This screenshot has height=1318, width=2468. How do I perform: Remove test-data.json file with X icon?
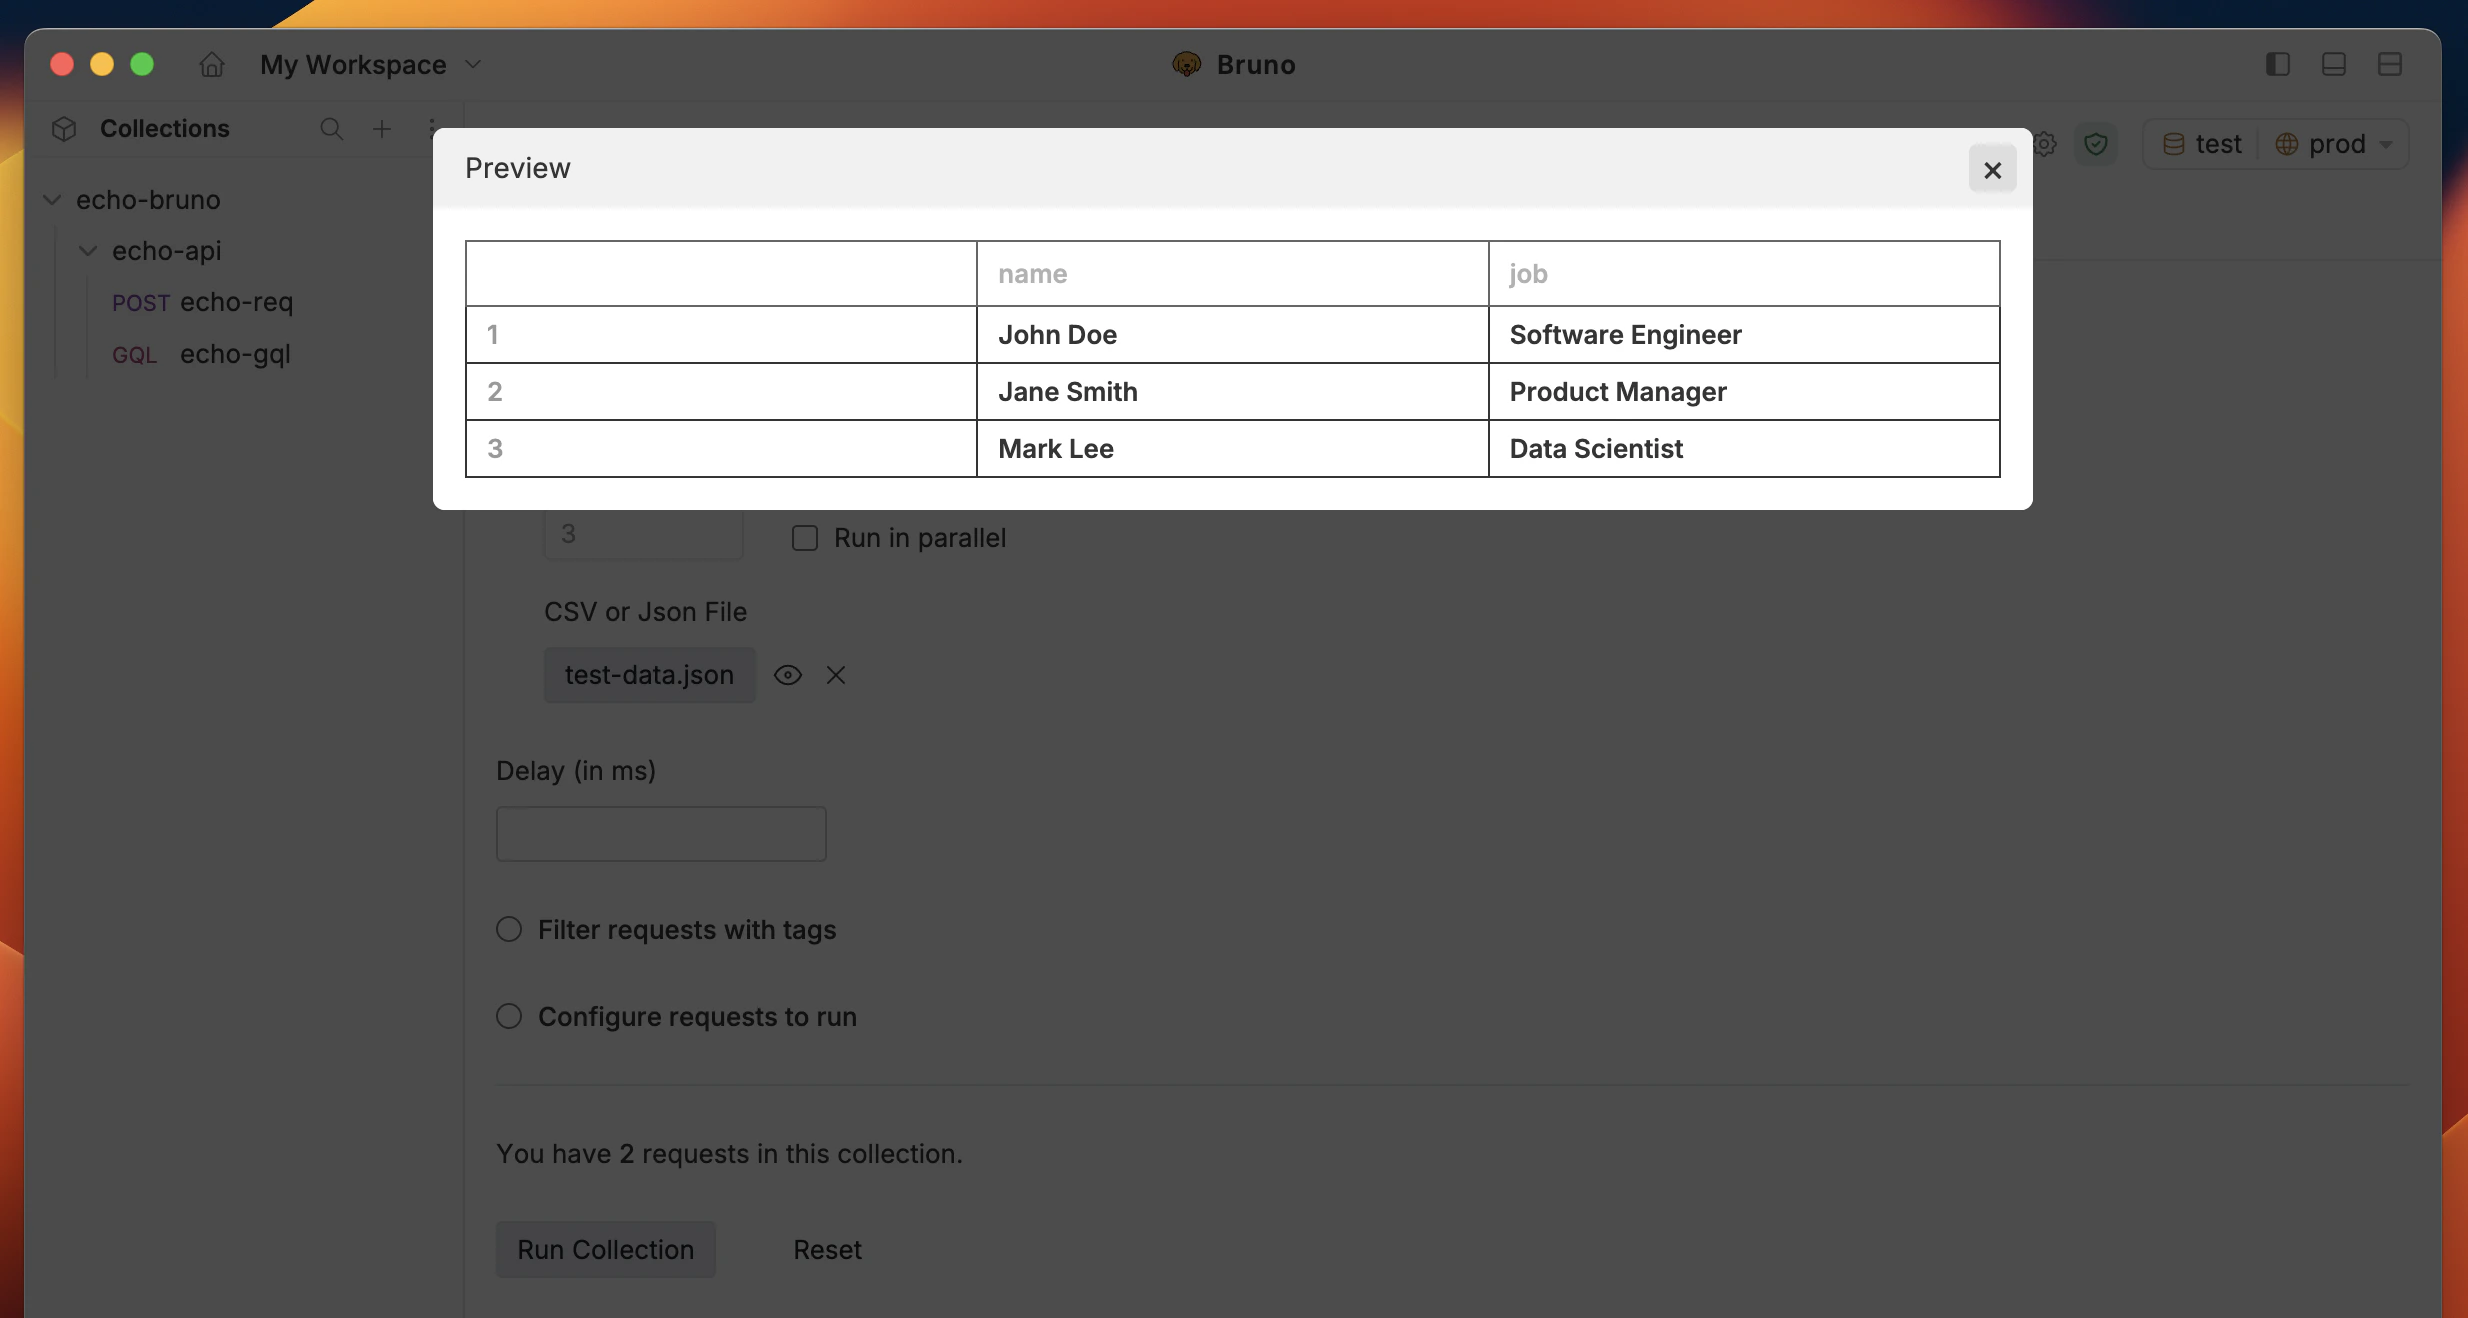[836, 676]
